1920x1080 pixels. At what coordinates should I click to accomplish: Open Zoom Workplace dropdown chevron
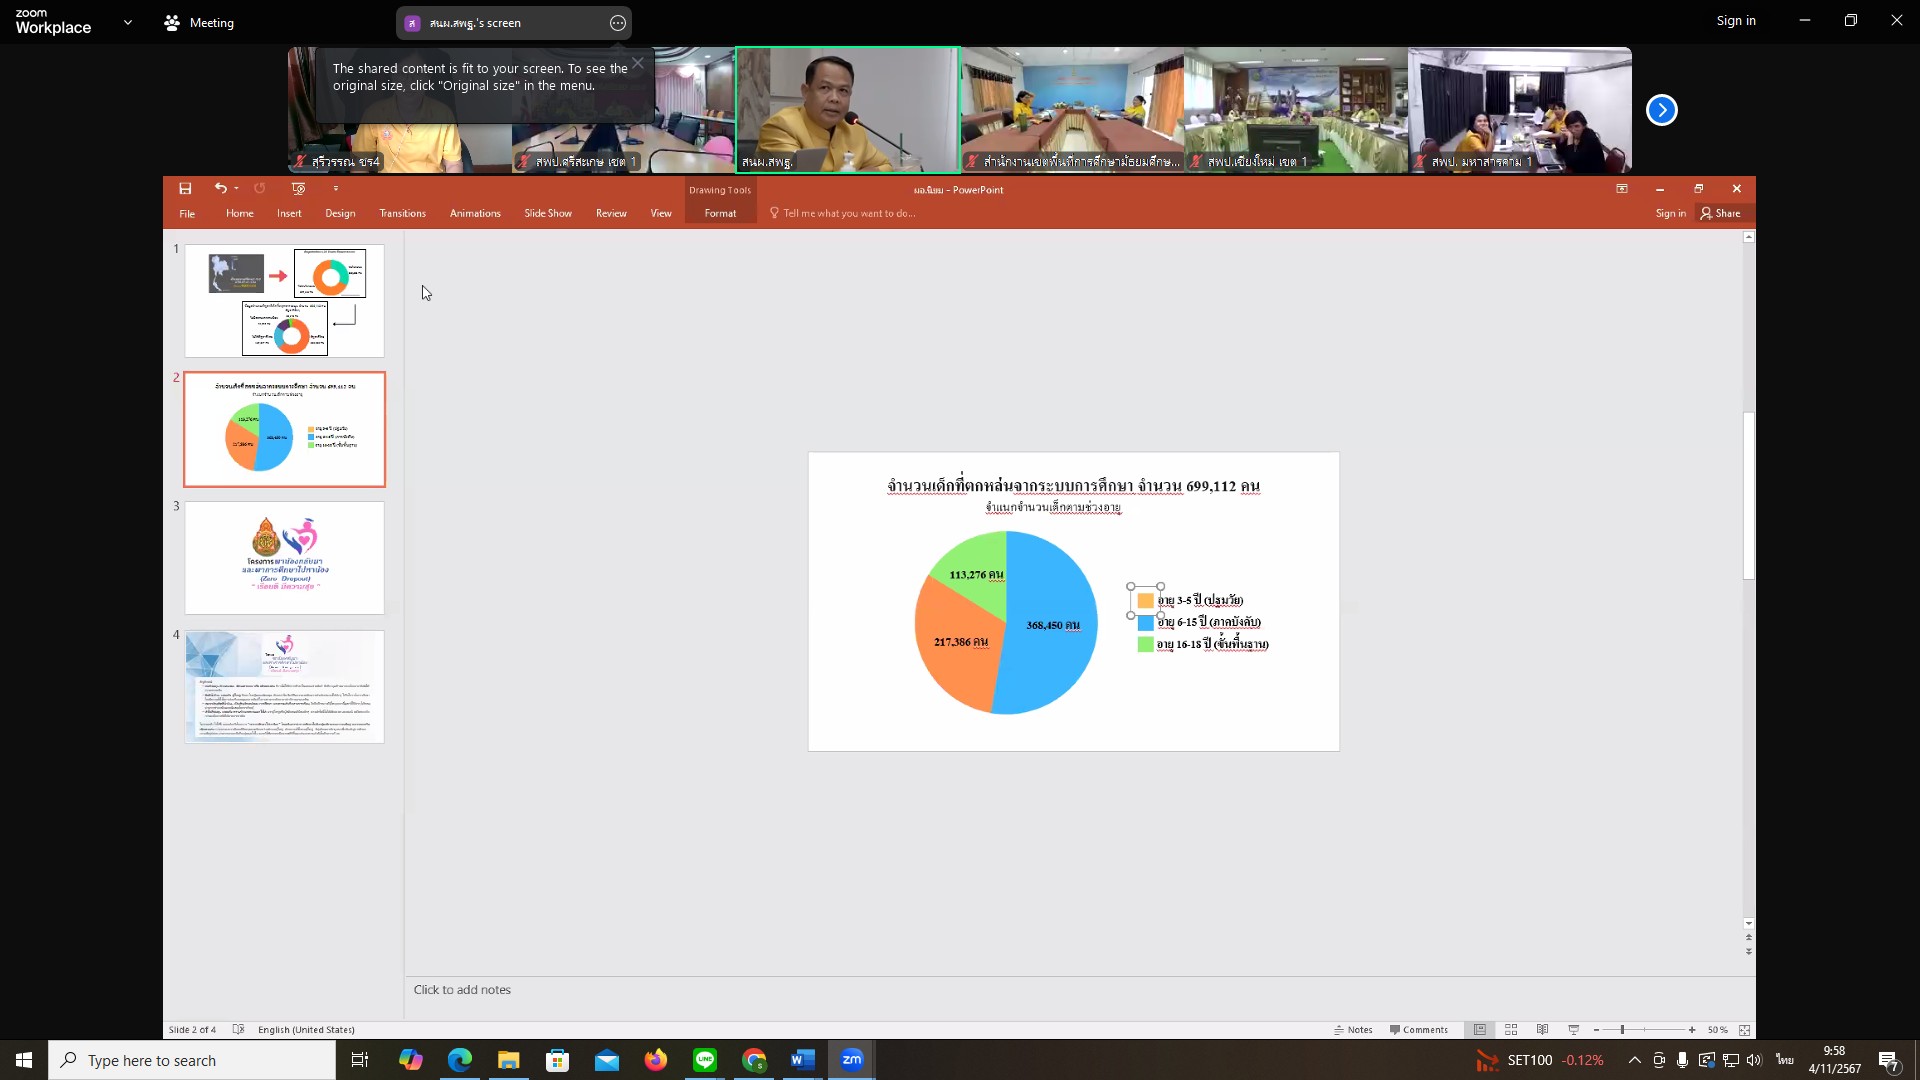coord(127,22)
